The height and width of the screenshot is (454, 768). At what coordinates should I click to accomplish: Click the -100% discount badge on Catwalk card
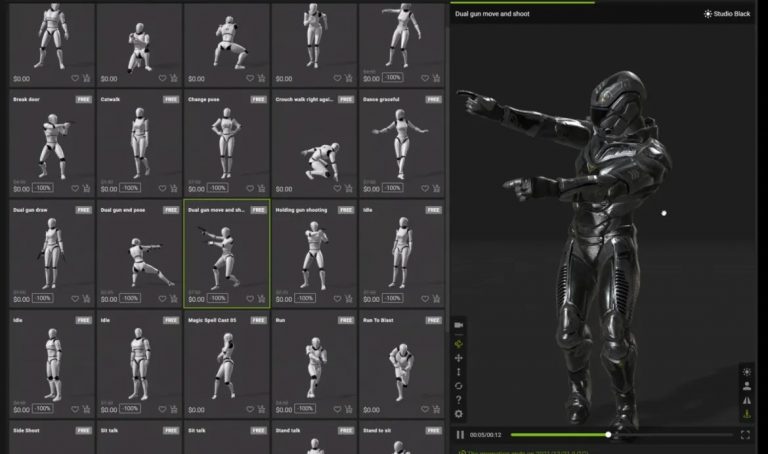click(x=130, y=188)
